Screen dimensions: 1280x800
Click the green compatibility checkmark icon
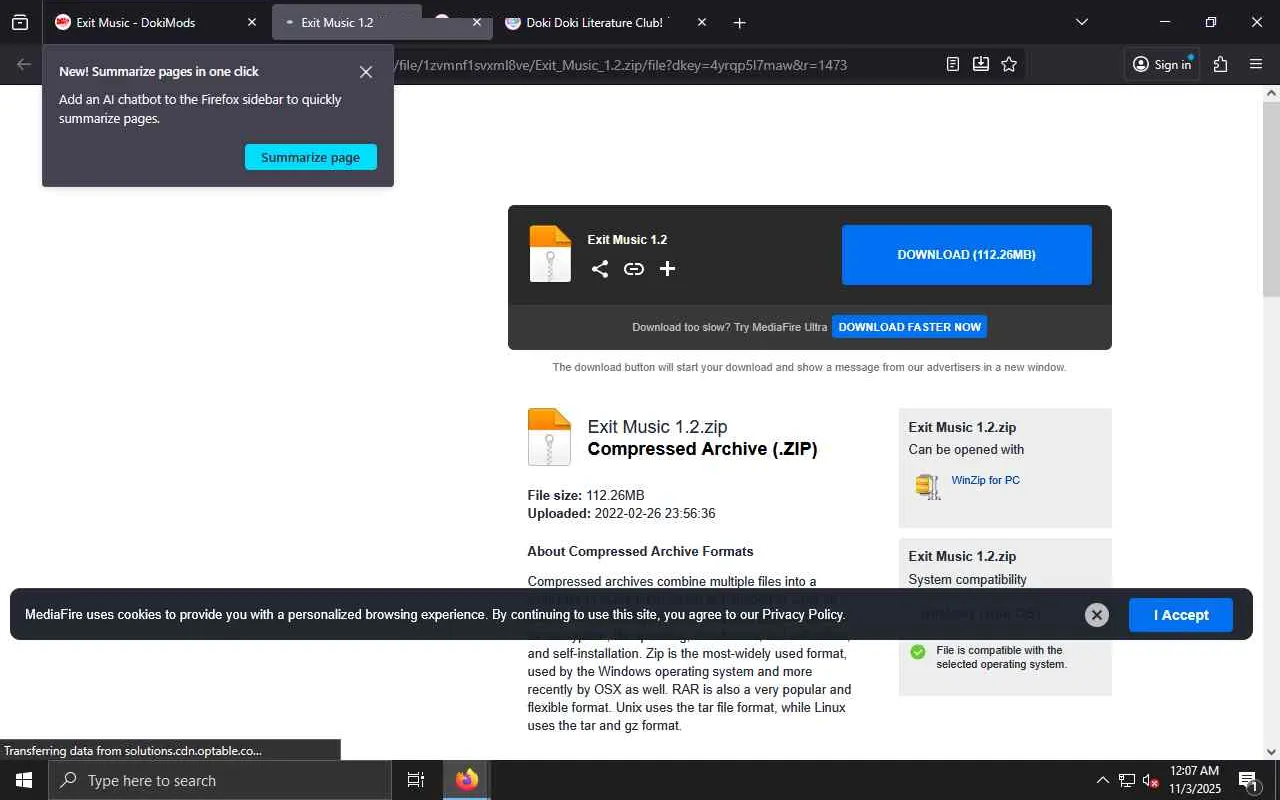coord(918,652)
